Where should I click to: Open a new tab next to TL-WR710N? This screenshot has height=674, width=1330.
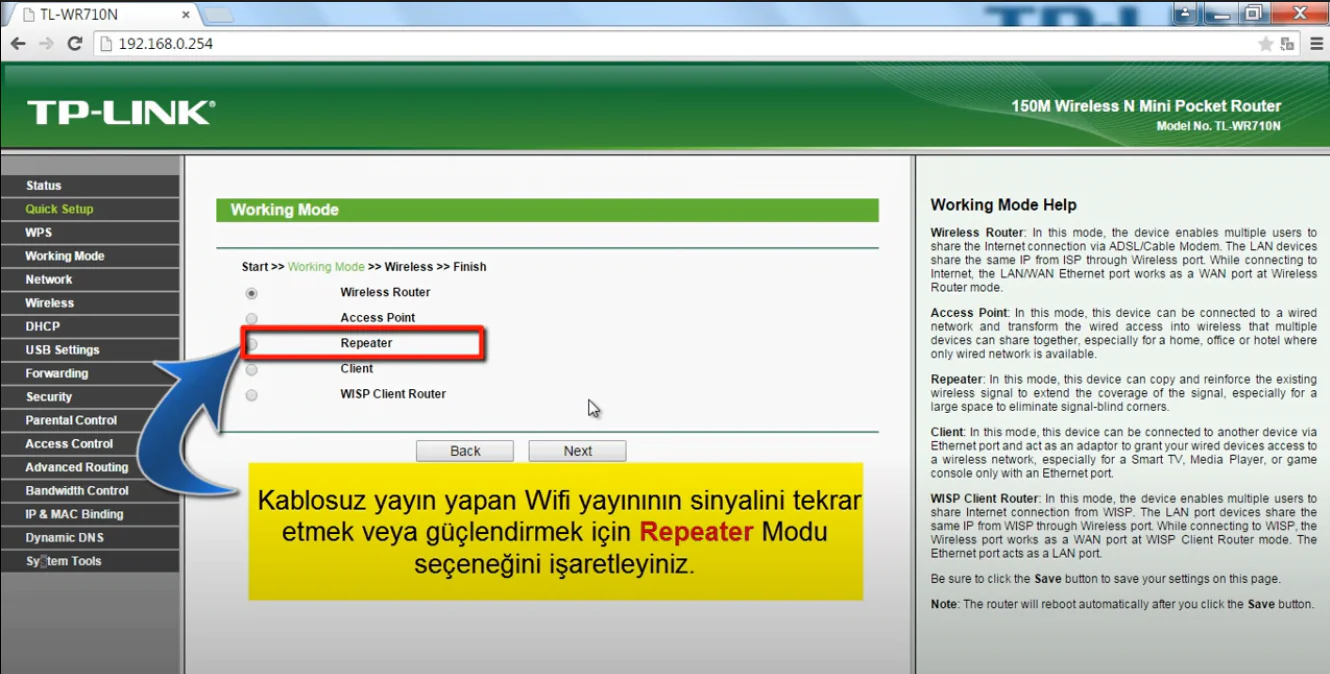[x=218, y=15]
